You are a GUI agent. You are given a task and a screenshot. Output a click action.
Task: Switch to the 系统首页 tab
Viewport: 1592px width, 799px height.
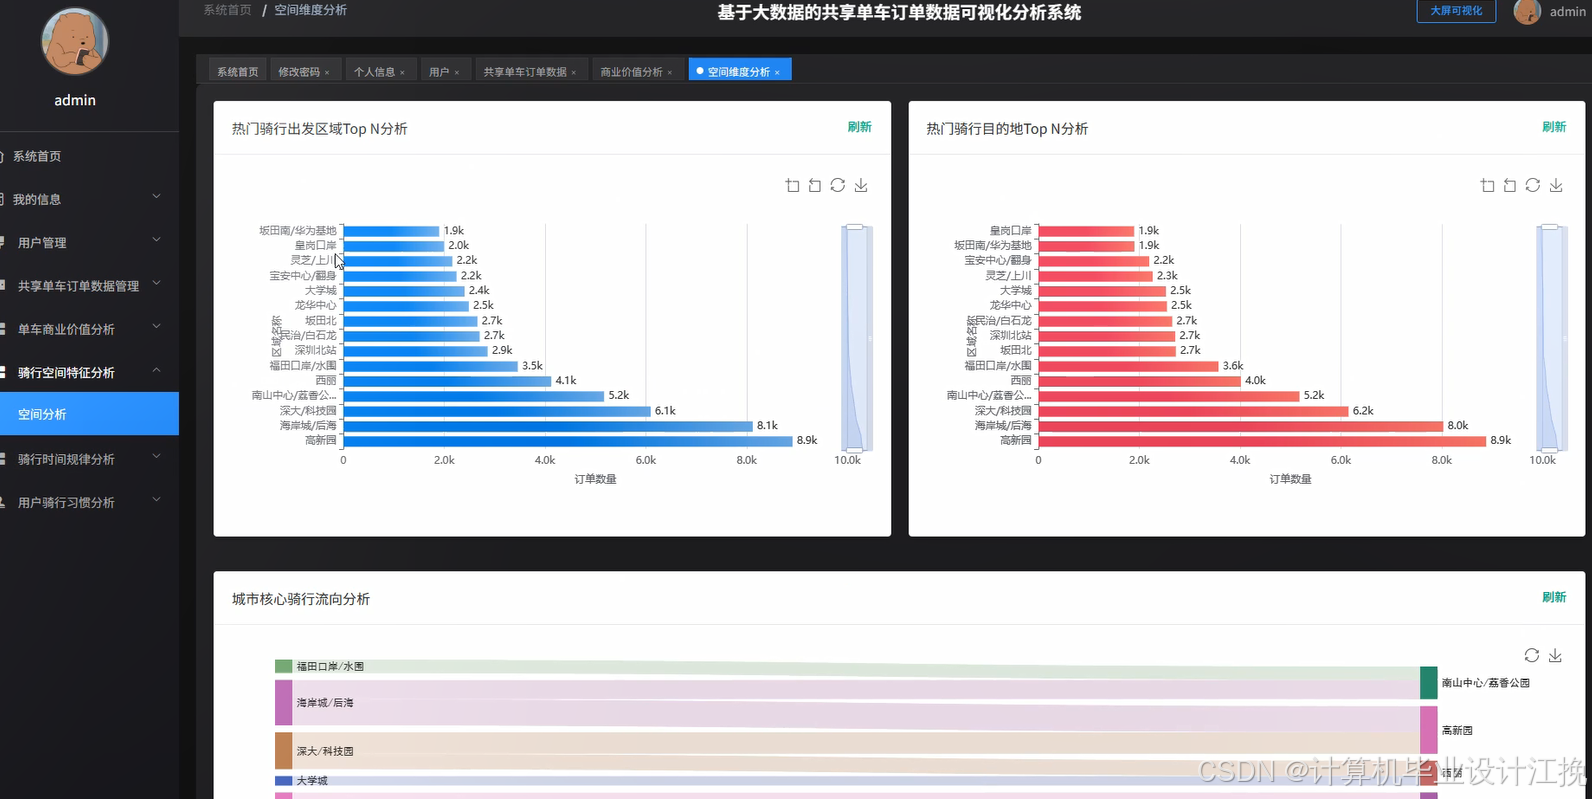click(238, 72)
